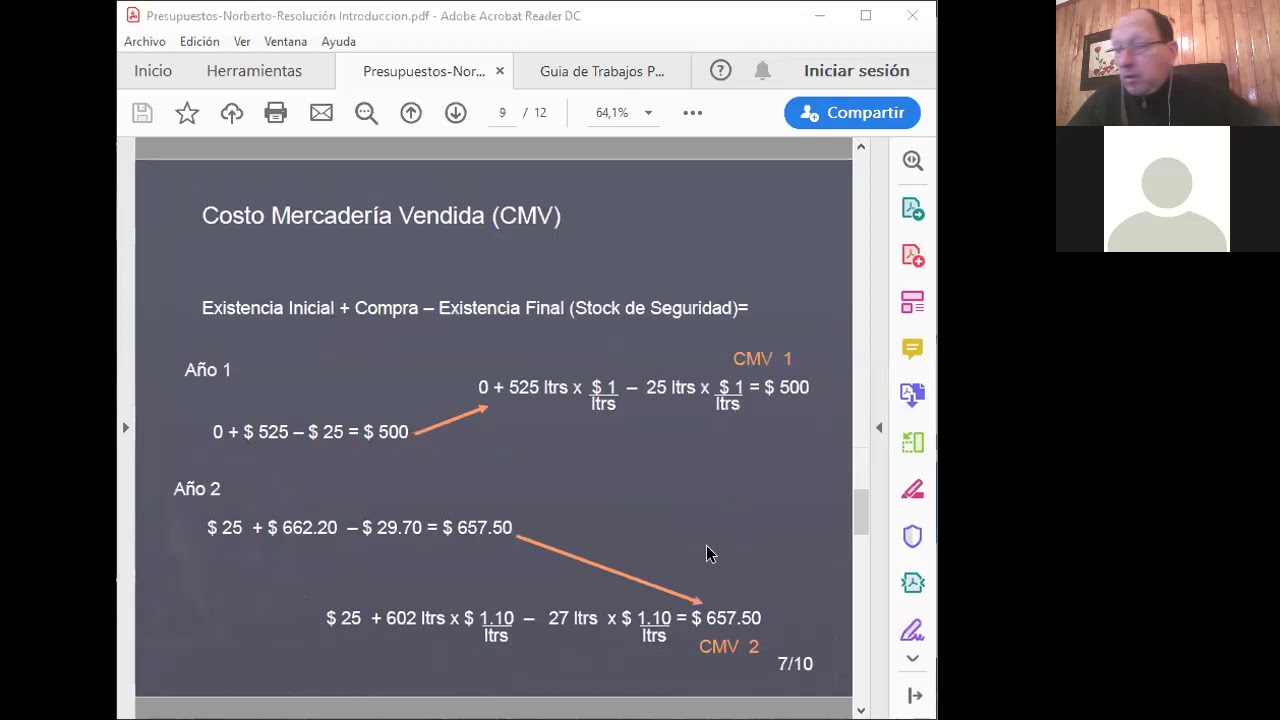Click the Compartir button
1280x720 pixels.
click(x=852, y=113)
